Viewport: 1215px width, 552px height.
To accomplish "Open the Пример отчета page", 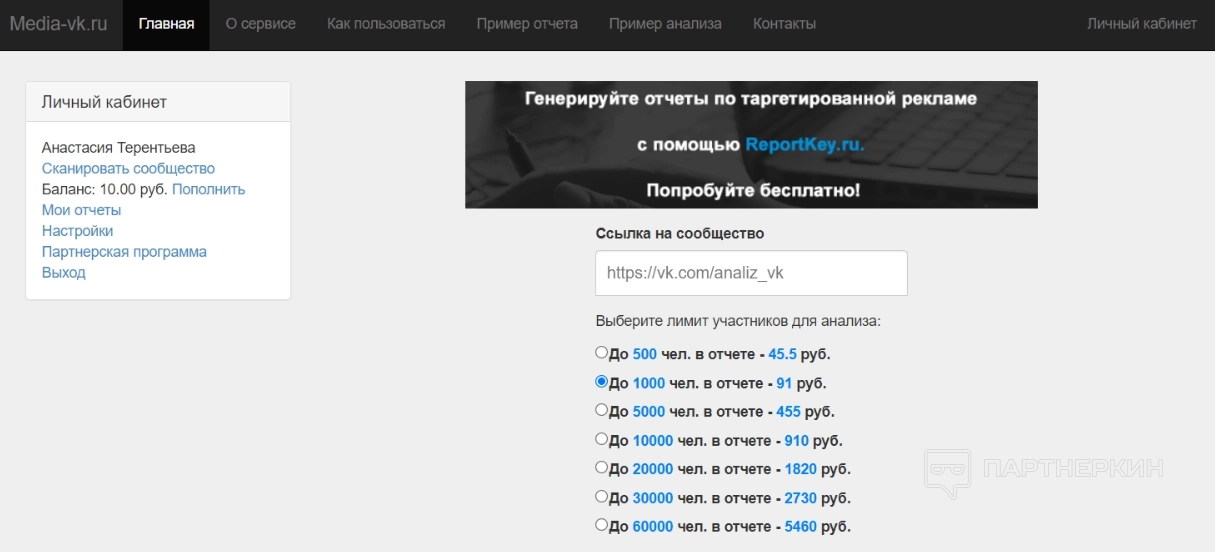I will [527, 24].
